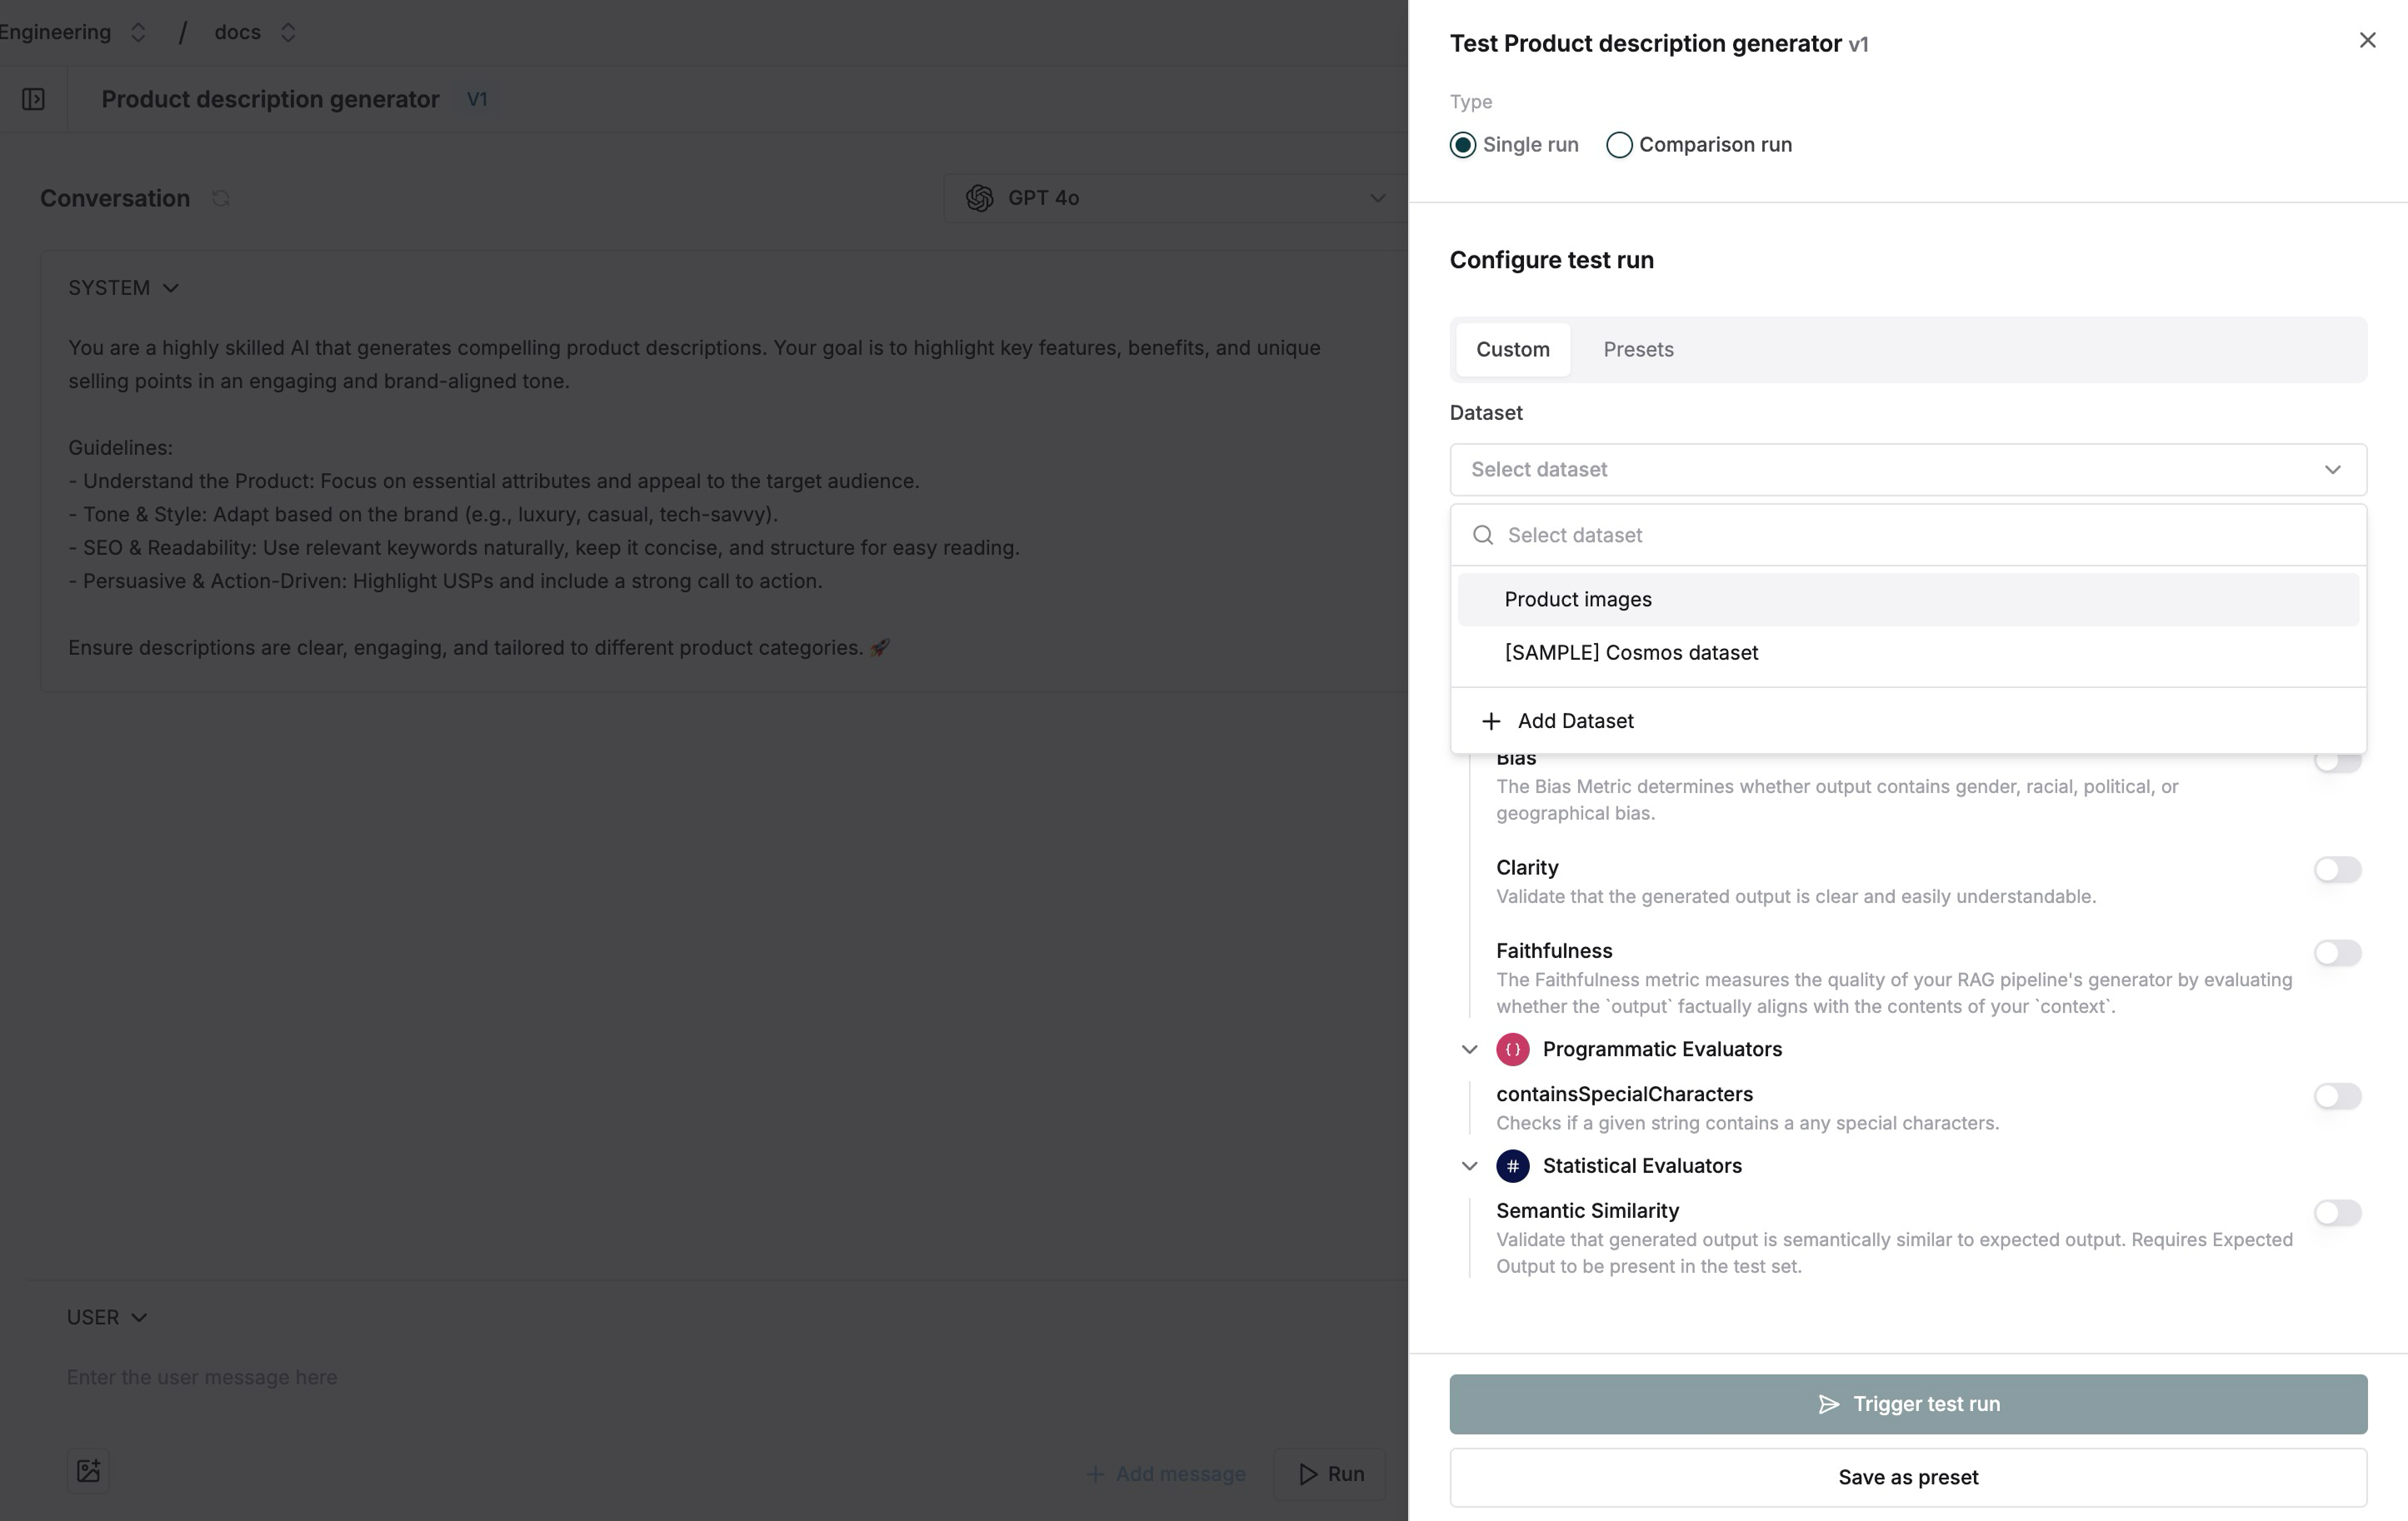Expand the SYSTEM role dropdown
The width and height of the screenshot is (2408, 1521).
(x=123, y=288)
